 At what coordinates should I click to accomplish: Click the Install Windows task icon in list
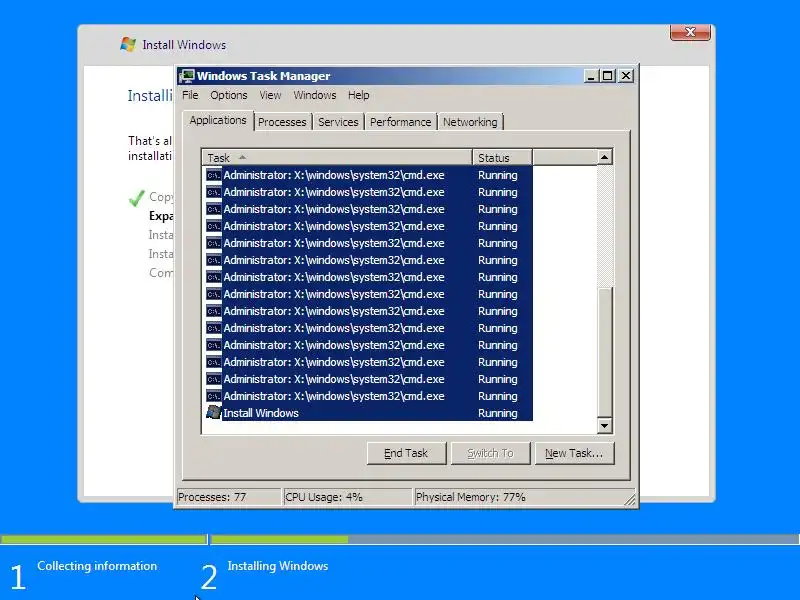tap(213, 412)
